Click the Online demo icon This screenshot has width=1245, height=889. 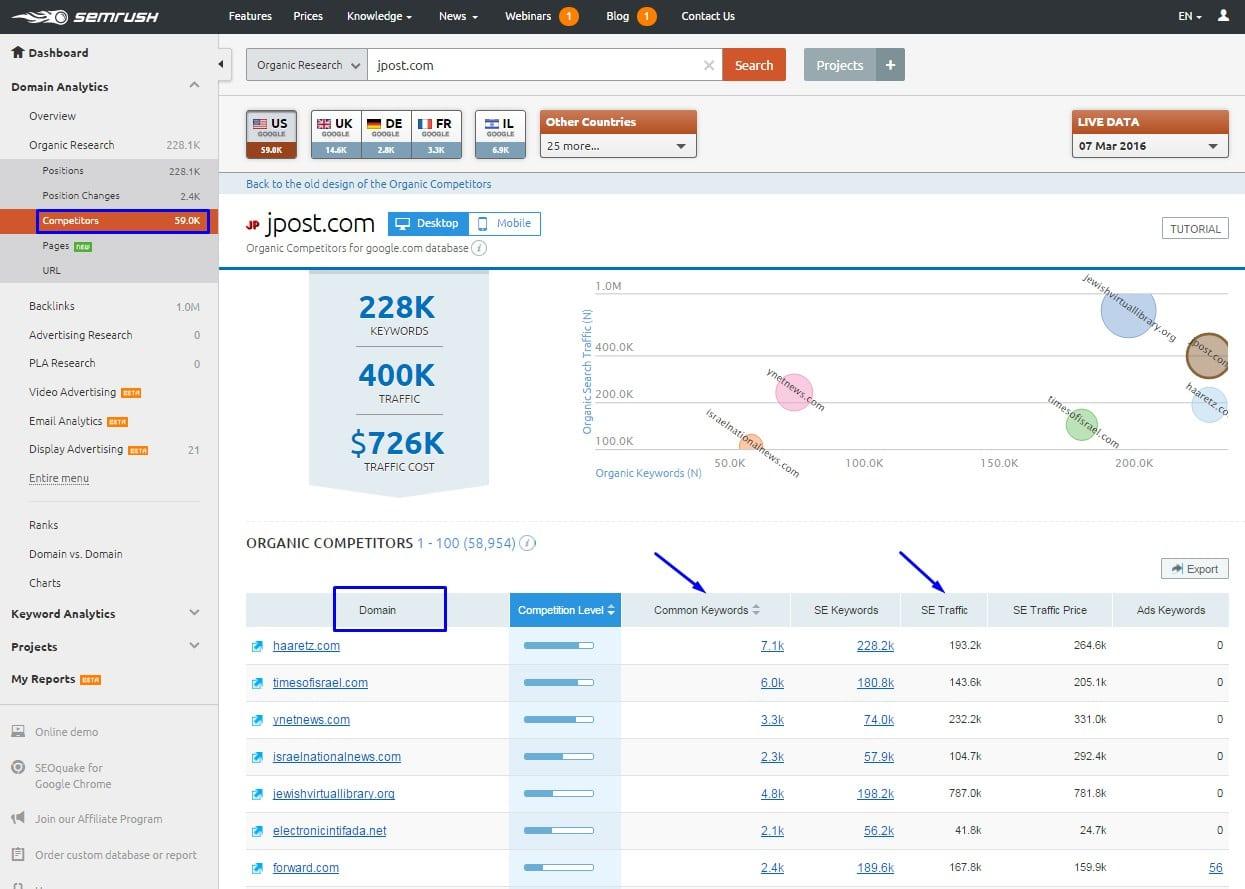pos(17,731)
